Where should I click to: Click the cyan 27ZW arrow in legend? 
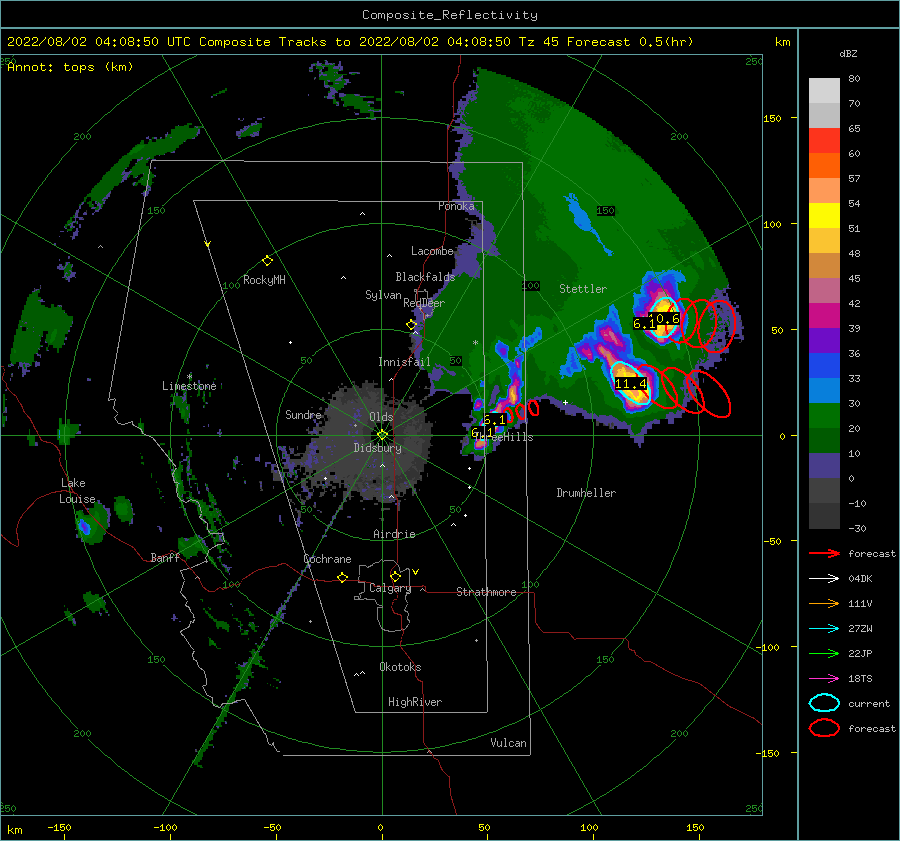pyautogui.click(x=824, y=629)
